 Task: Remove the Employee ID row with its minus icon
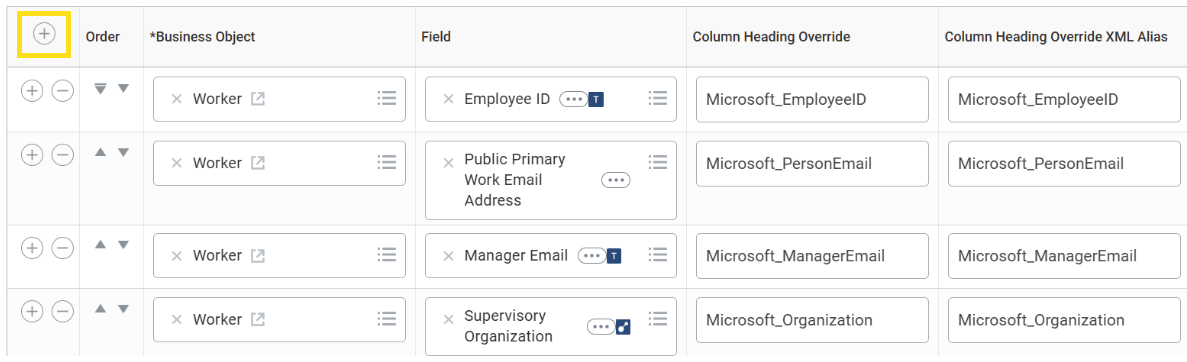tap(62, 92)
